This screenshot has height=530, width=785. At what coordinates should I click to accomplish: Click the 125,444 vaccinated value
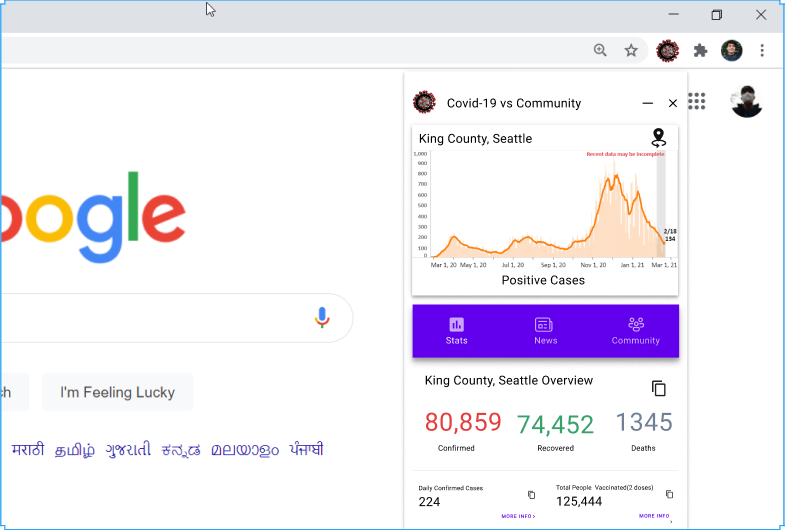[x=579, y=501]
